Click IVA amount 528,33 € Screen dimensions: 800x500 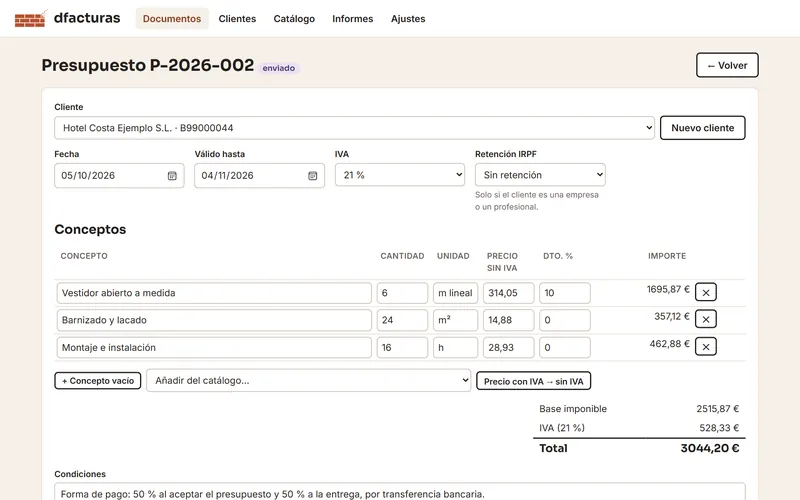pyautogui.click(x=719, y=428)
